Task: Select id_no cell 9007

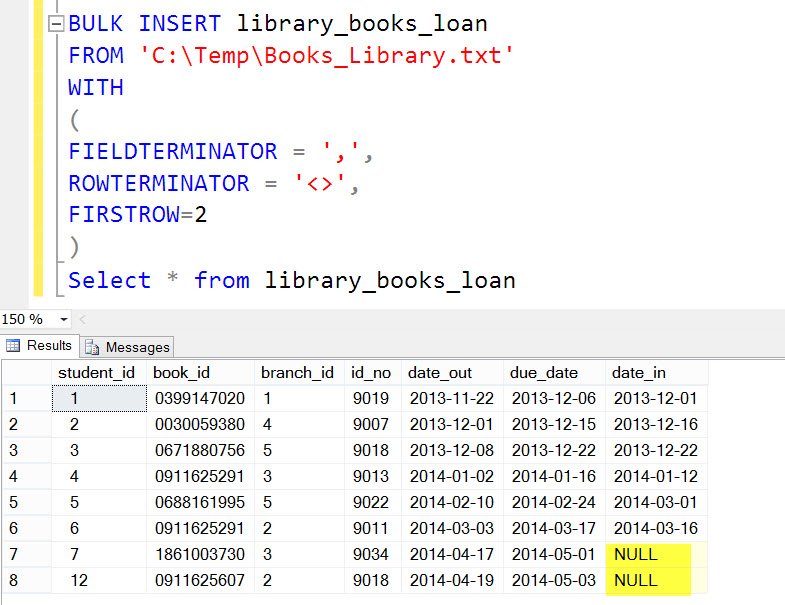Action: pyautogui.click(x=372, y=425)
